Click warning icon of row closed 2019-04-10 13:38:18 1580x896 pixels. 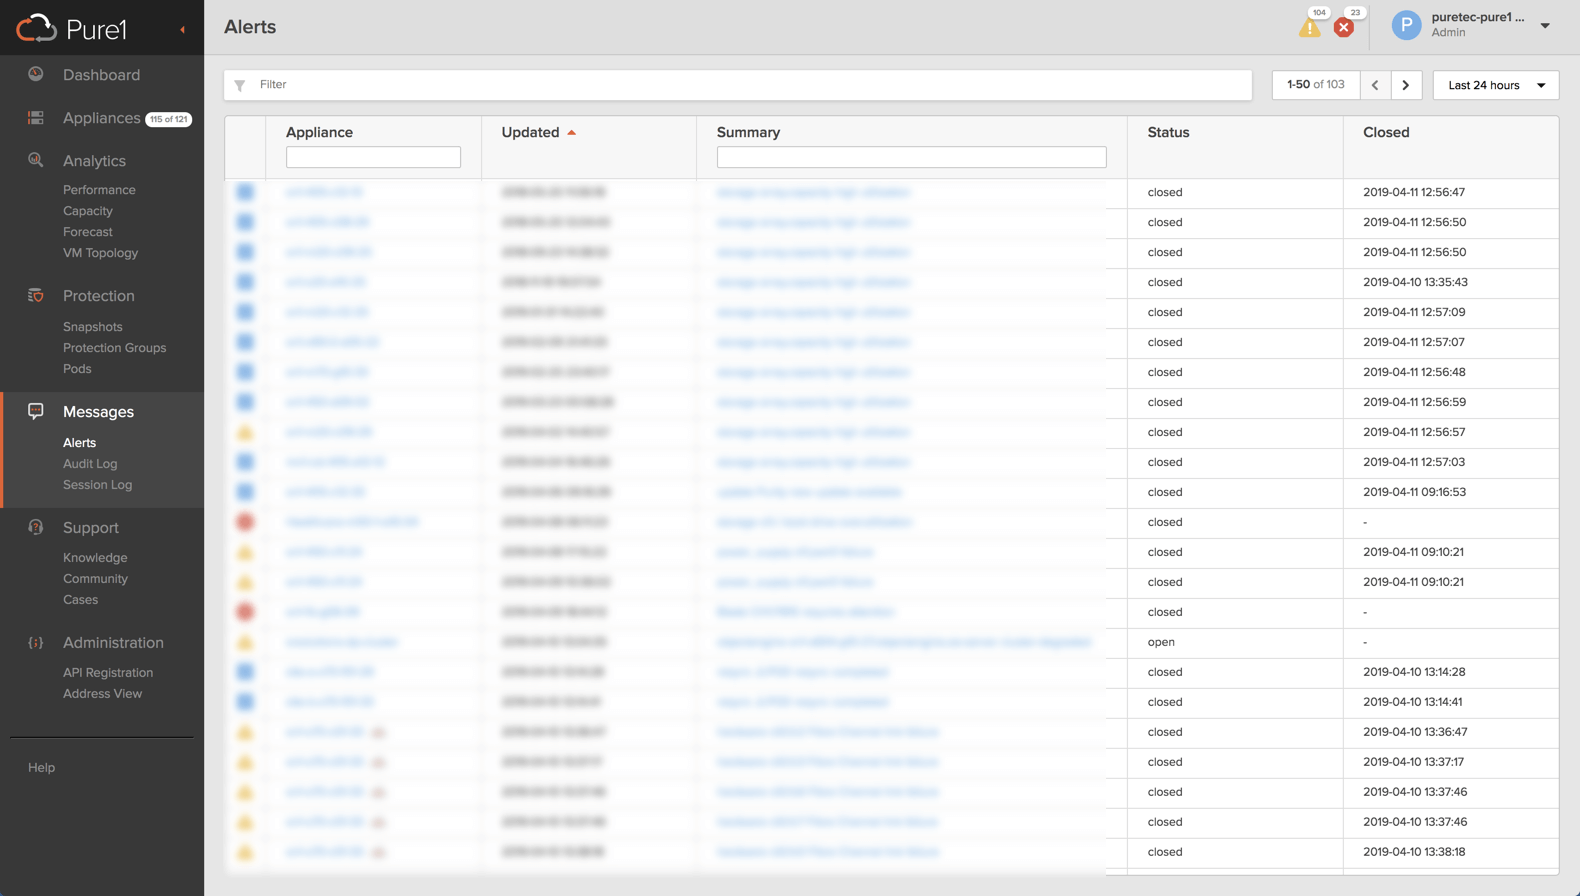coord(245,852)
